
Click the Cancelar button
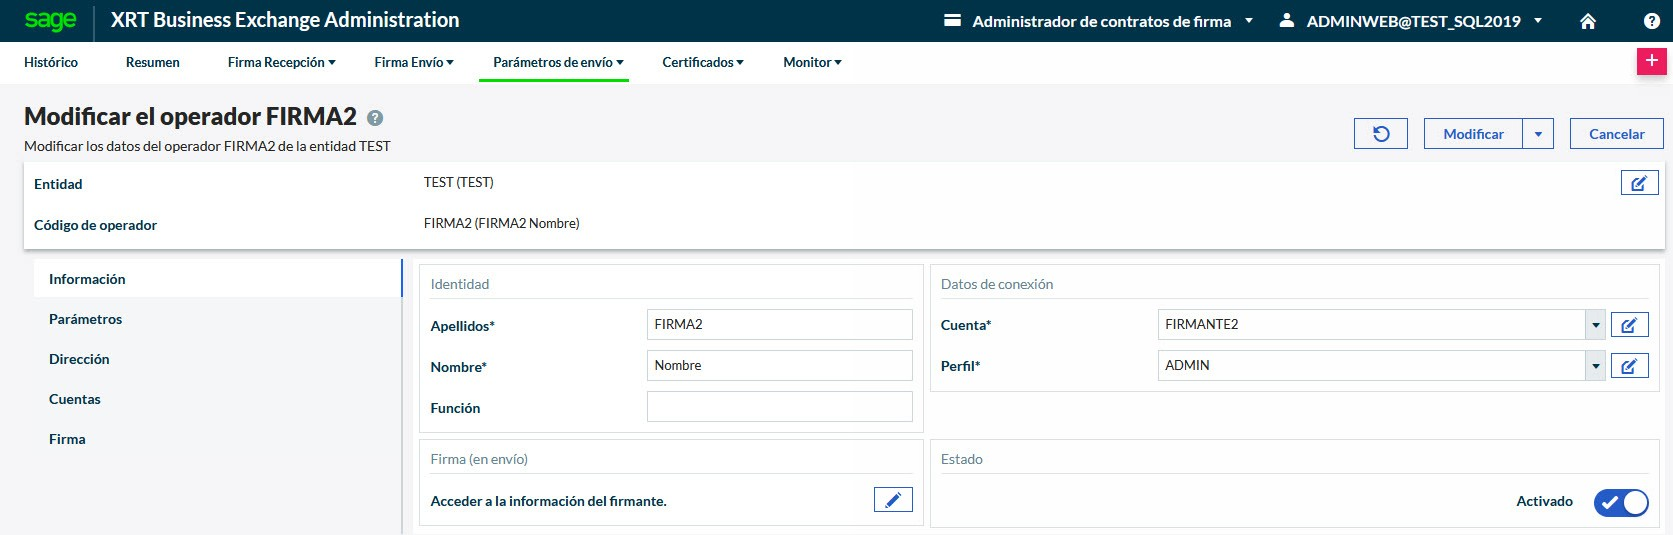point(1616,134)
